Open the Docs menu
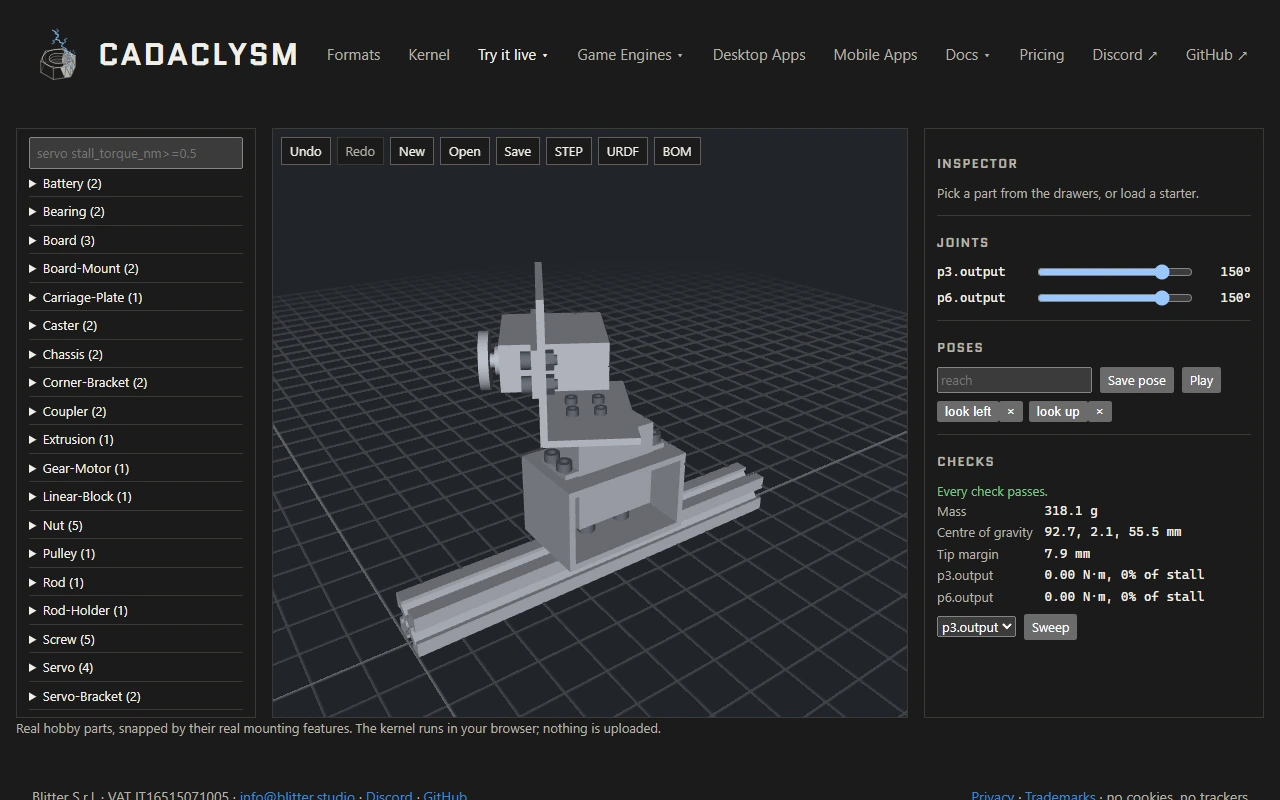This screenshot has height=800, width=1280. click(x=967, y=55)
